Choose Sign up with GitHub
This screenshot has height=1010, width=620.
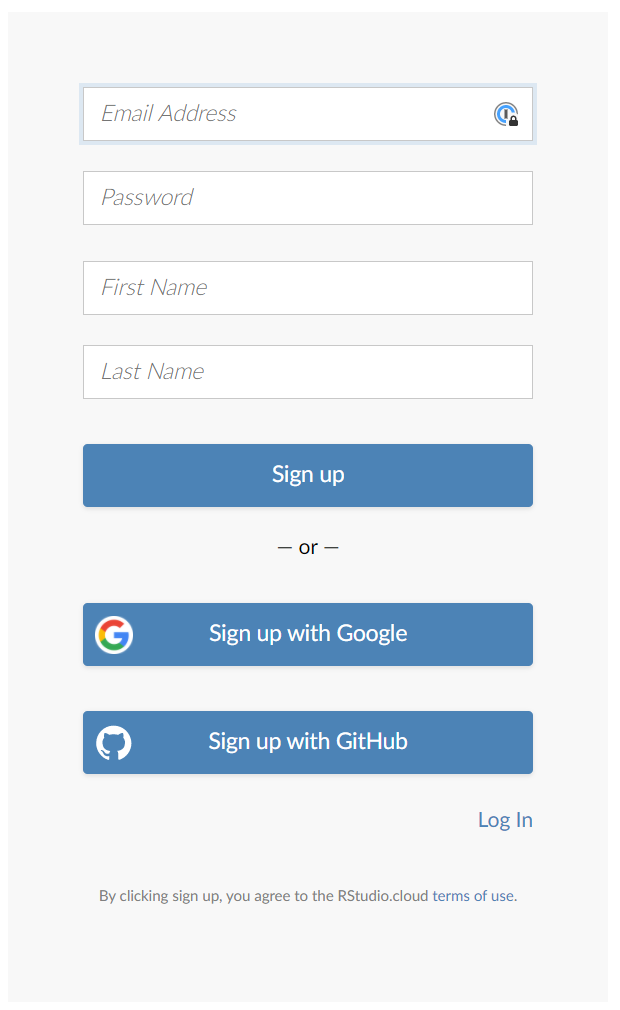pyautogui.click(x=307, y=742)
